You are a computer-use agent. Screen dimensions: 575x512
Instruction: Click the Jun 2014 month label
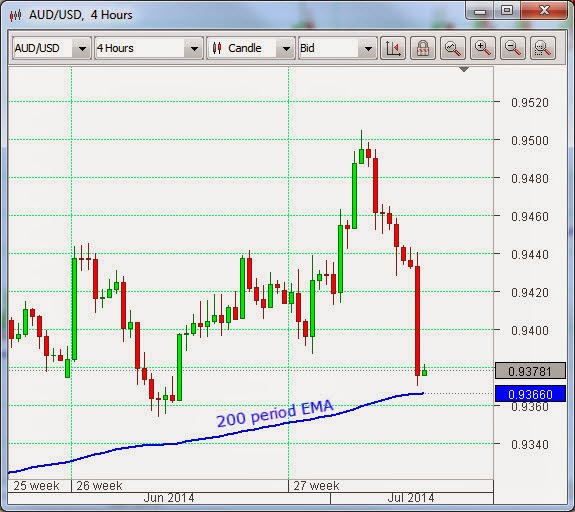tap(169, 498)
